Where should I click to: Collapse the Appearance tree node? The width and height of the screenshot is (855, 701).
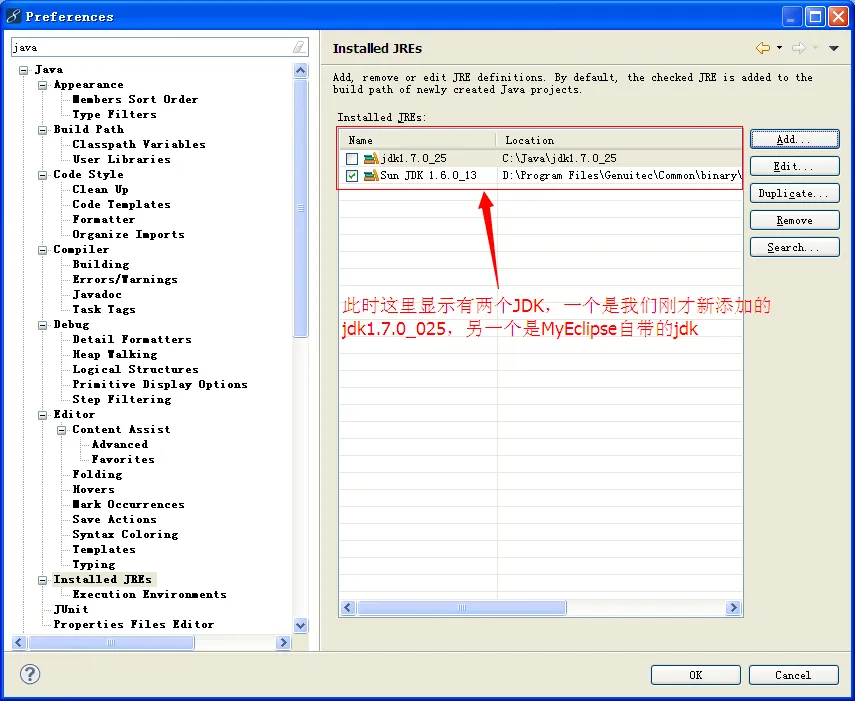click(43, 85)
